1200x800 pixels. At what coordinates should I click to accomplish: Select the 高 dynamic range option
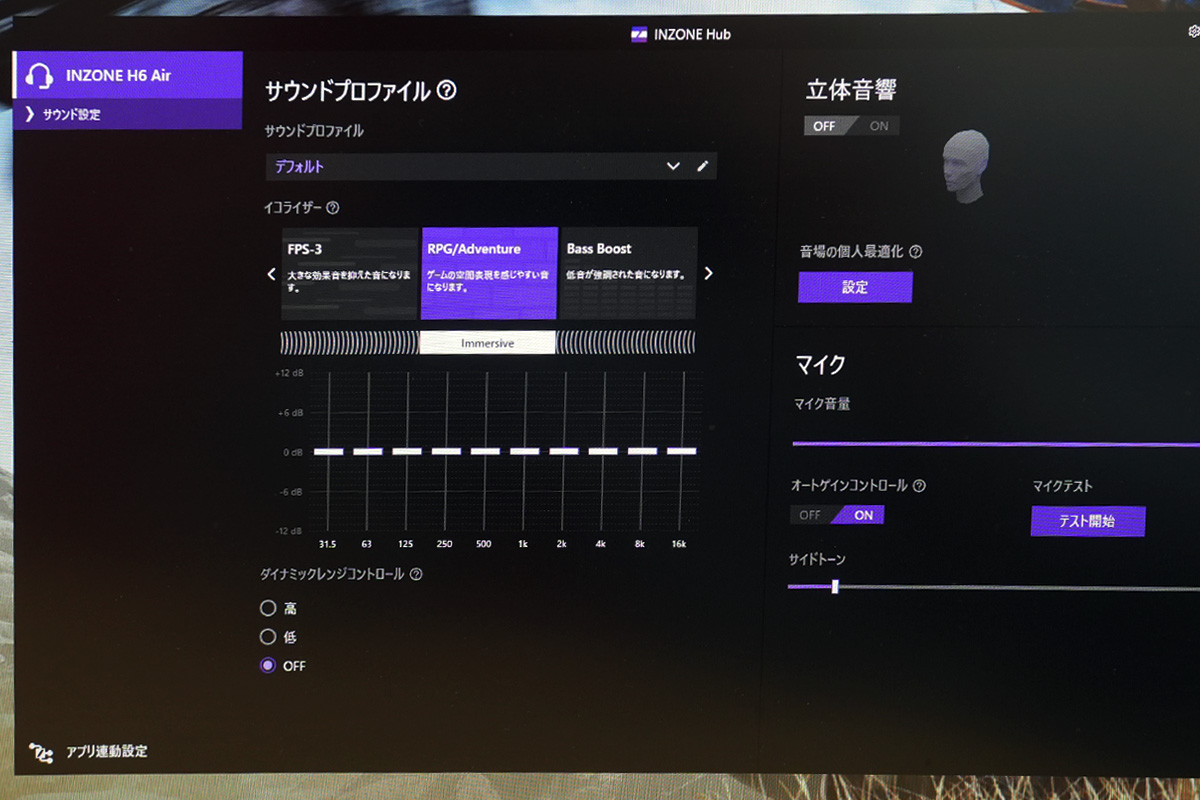(267, 608)
